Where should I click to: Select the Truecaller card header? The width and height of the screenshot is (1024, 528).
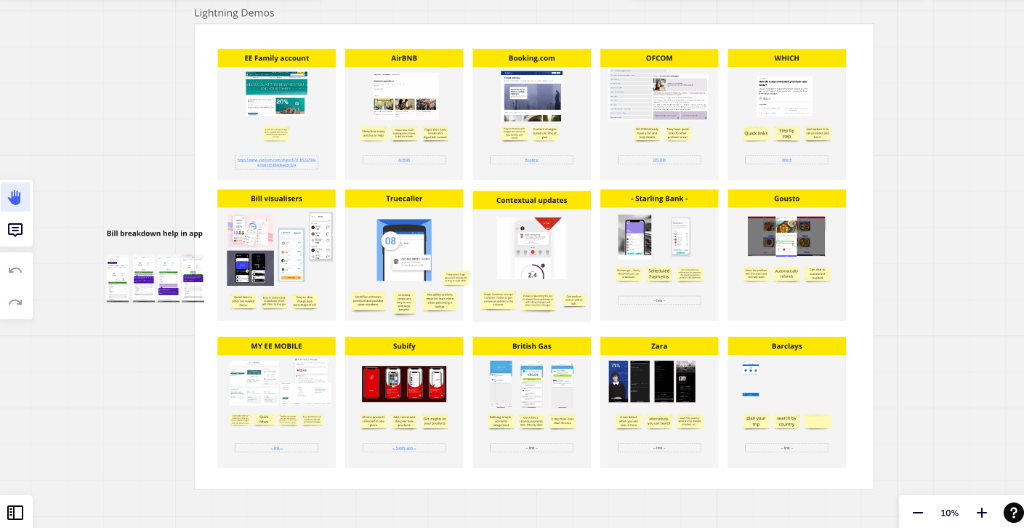(404, 199)
